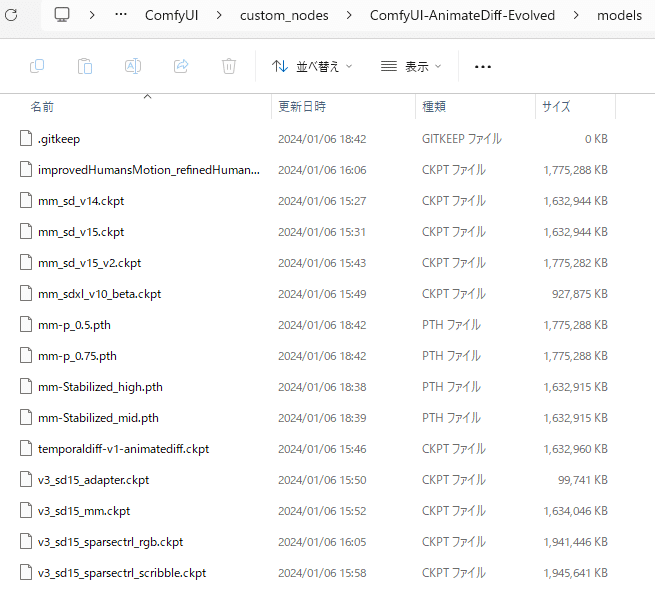This screenshot has width=655, height=593.
Task: Open the 表示 view dropdown
Action: (x=411, y=66)
